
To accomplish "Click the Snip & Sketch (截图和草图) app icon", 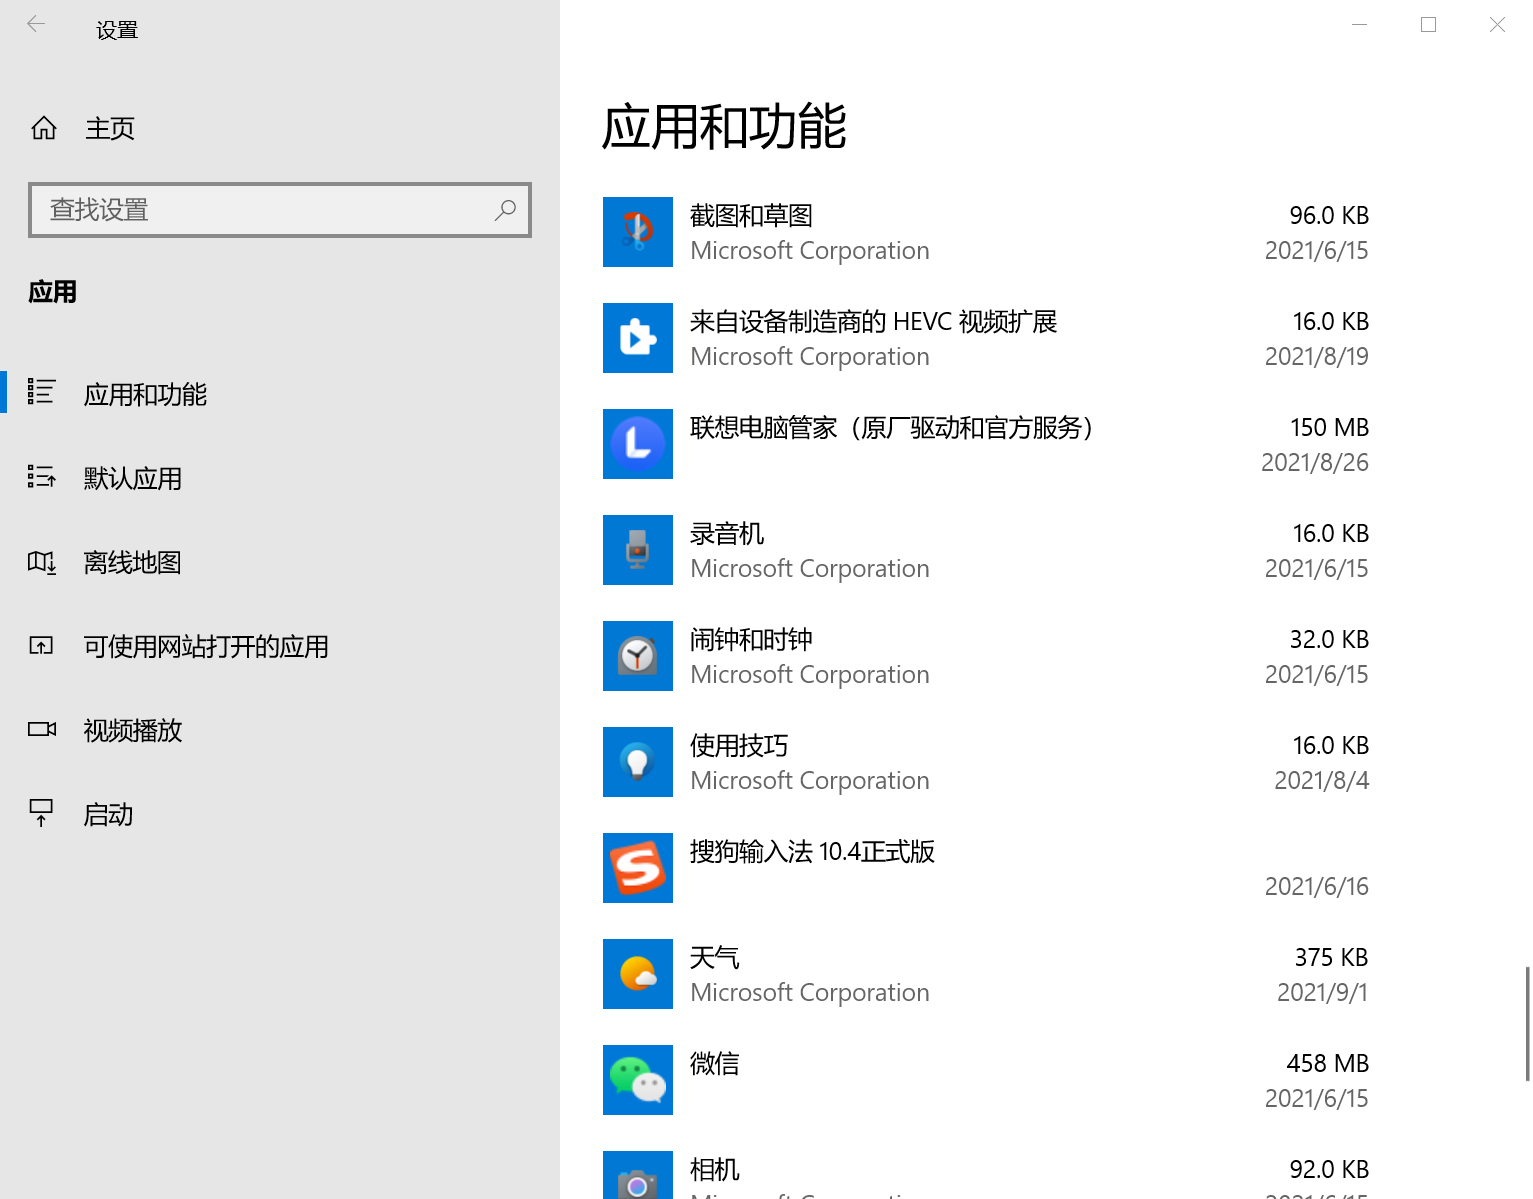I will click(x=637, y=232).
